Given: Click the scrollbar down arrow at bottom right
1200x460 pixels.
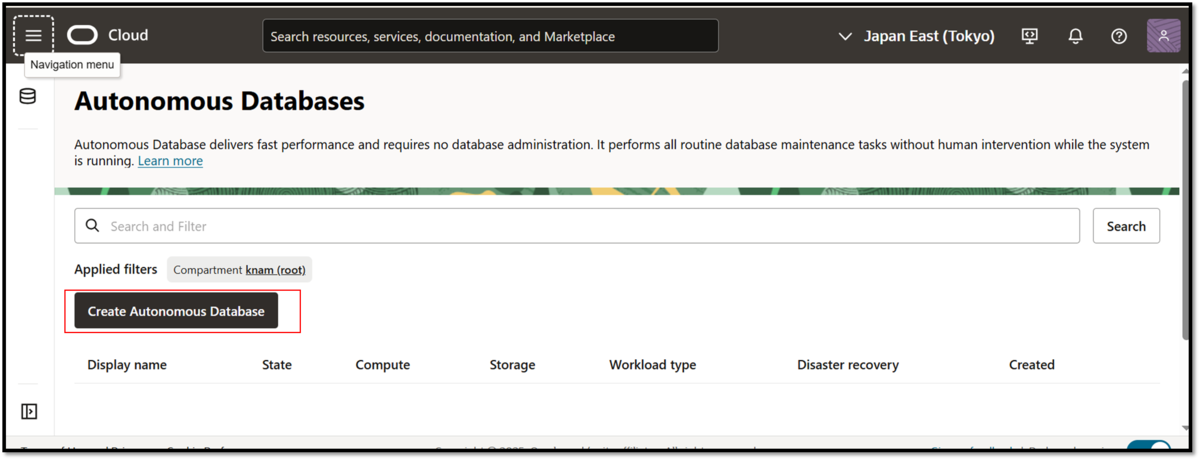Looking at the screenshot, I should (1186, 429).
